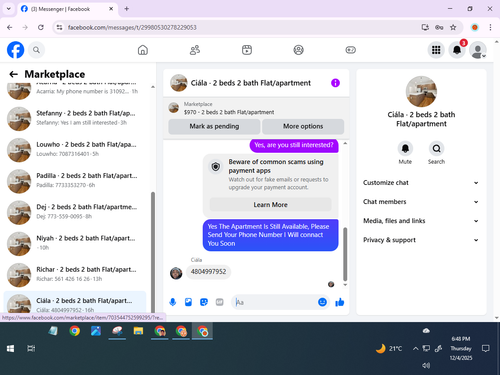Open Stefanny's apartment conversation
The height and width of the screenshot is (375, 500).
pyautogui.click(x=75, y=118)
